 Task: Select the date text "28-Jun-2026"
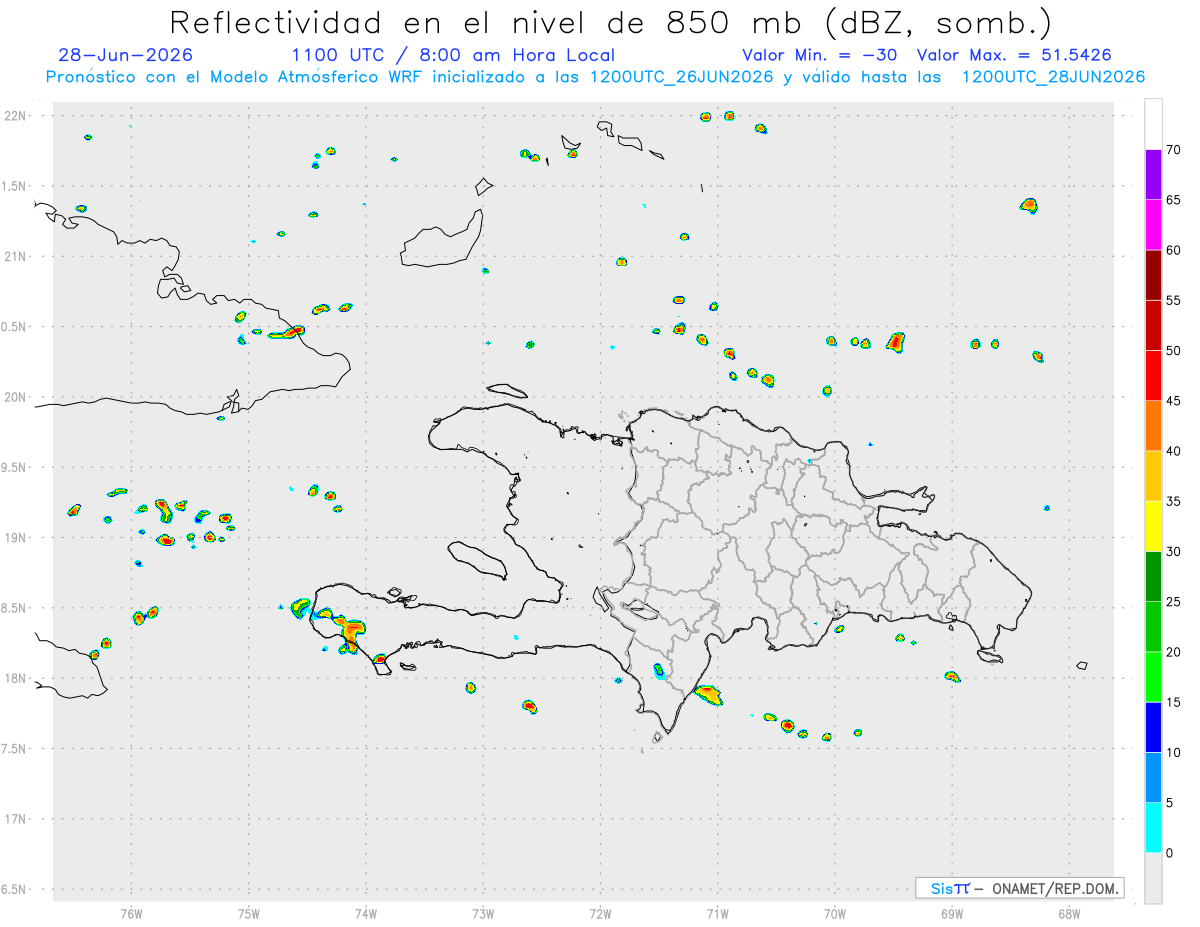click(x=126, y=55)
